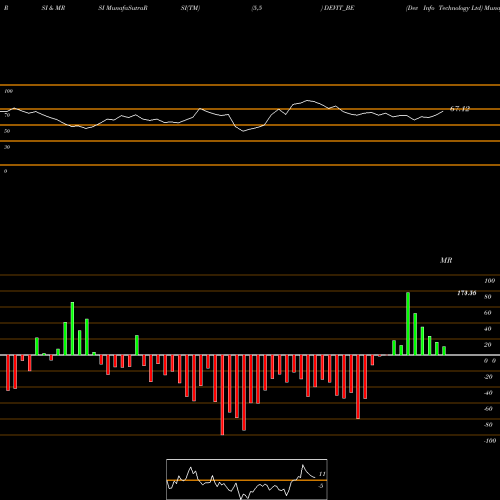Click the tallest green MR bar near 80

pyautogui.click(x=408, y=324)
